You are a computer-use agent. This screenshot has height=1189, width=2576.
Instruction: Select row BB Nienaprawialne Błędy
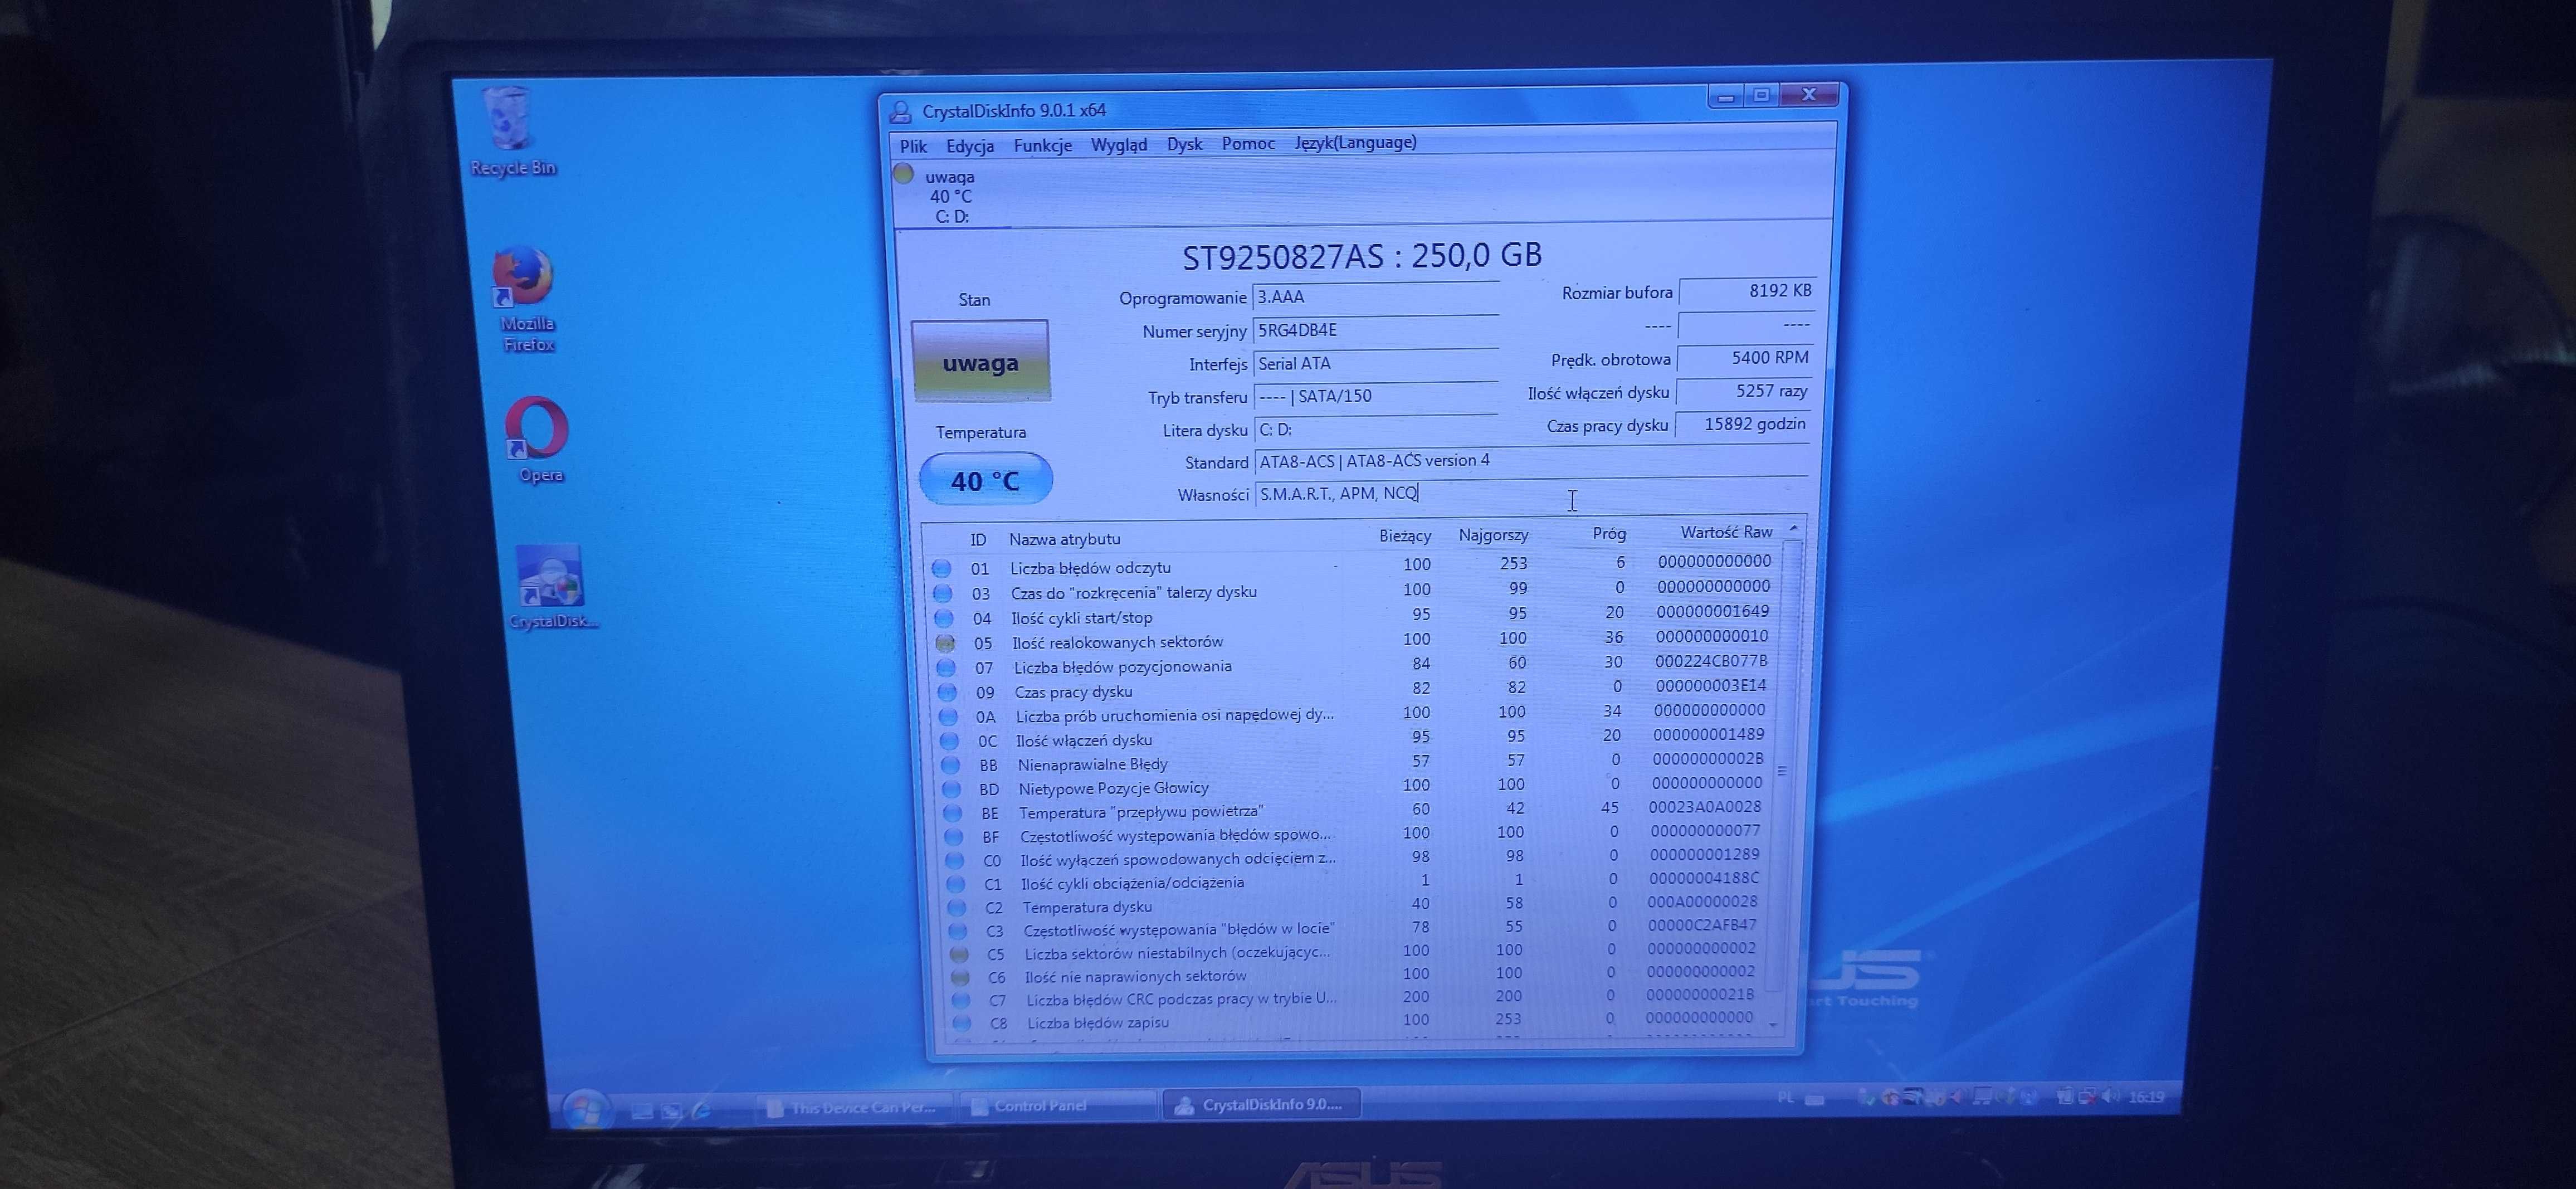tap(1354, 762)
